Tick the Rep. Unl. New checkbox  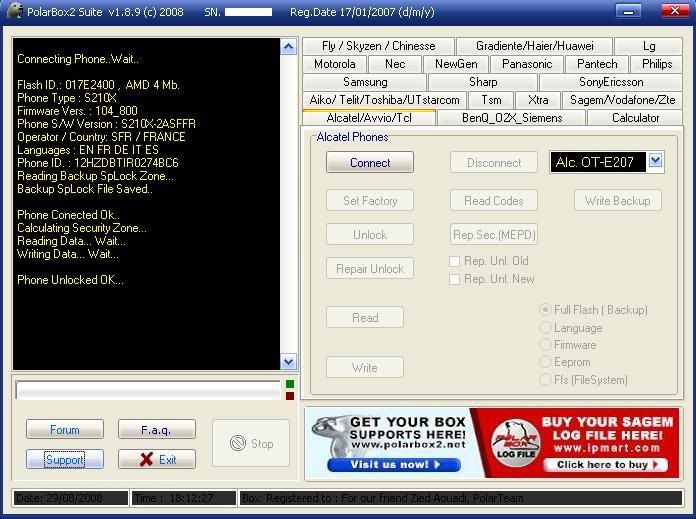click(454, 279)
